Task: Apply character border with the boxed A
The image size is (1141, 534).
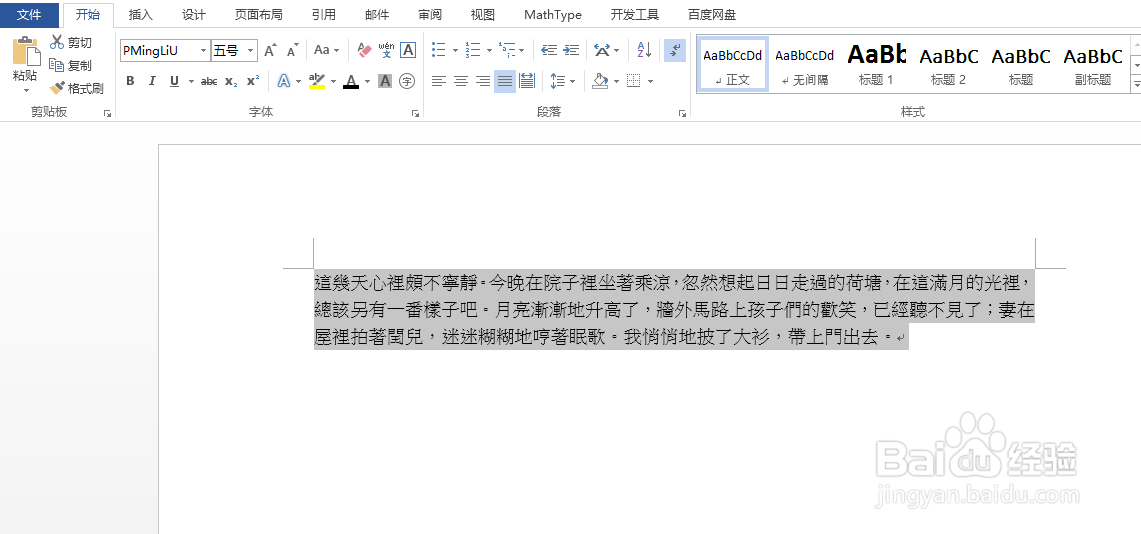Action: coord(408,50)
